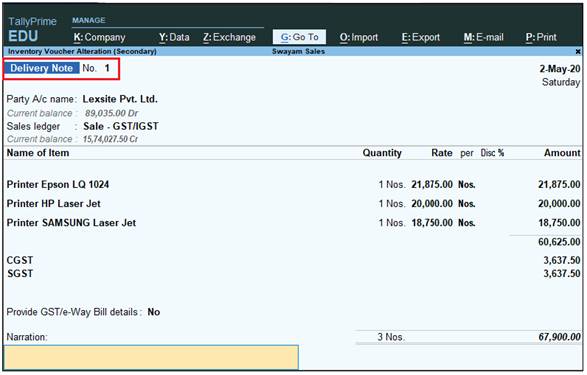This screenshot has height=375, width=587.
Task: Click the Quantity column header
Action: click(x=382, y=153)
